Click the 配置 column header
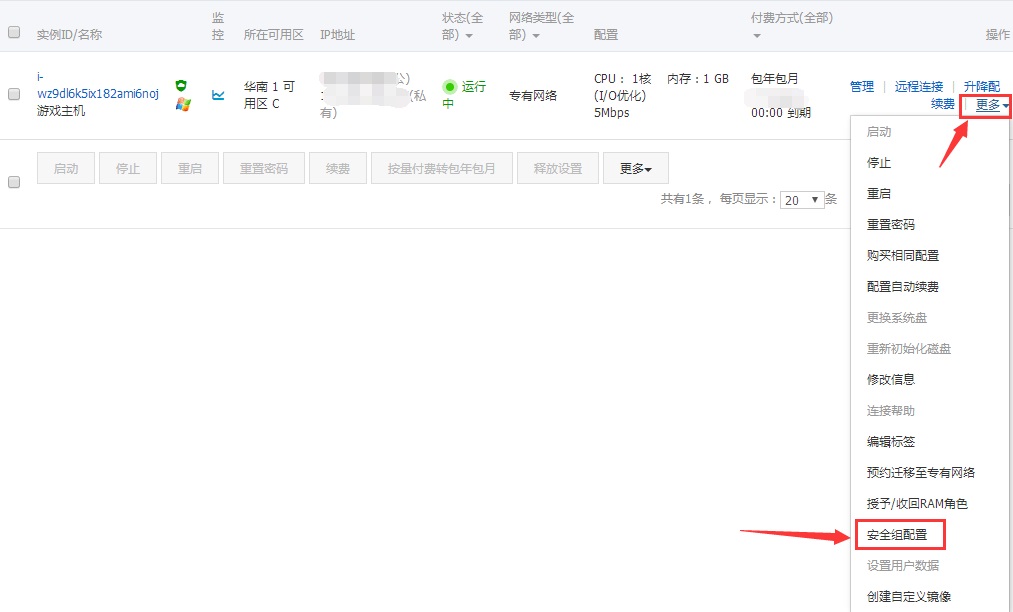Screen dimensions: 1013x612 tap(606, 35)
